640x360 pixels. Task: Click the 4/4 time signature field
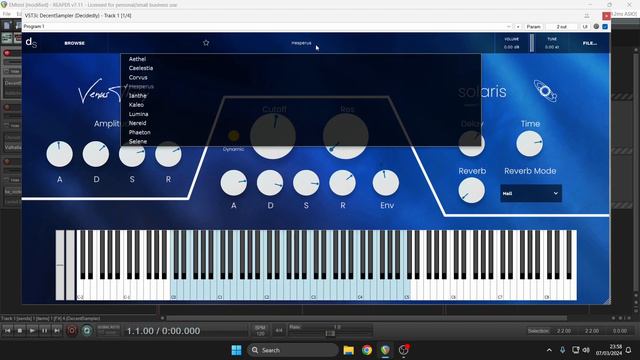tap(279, 331)
